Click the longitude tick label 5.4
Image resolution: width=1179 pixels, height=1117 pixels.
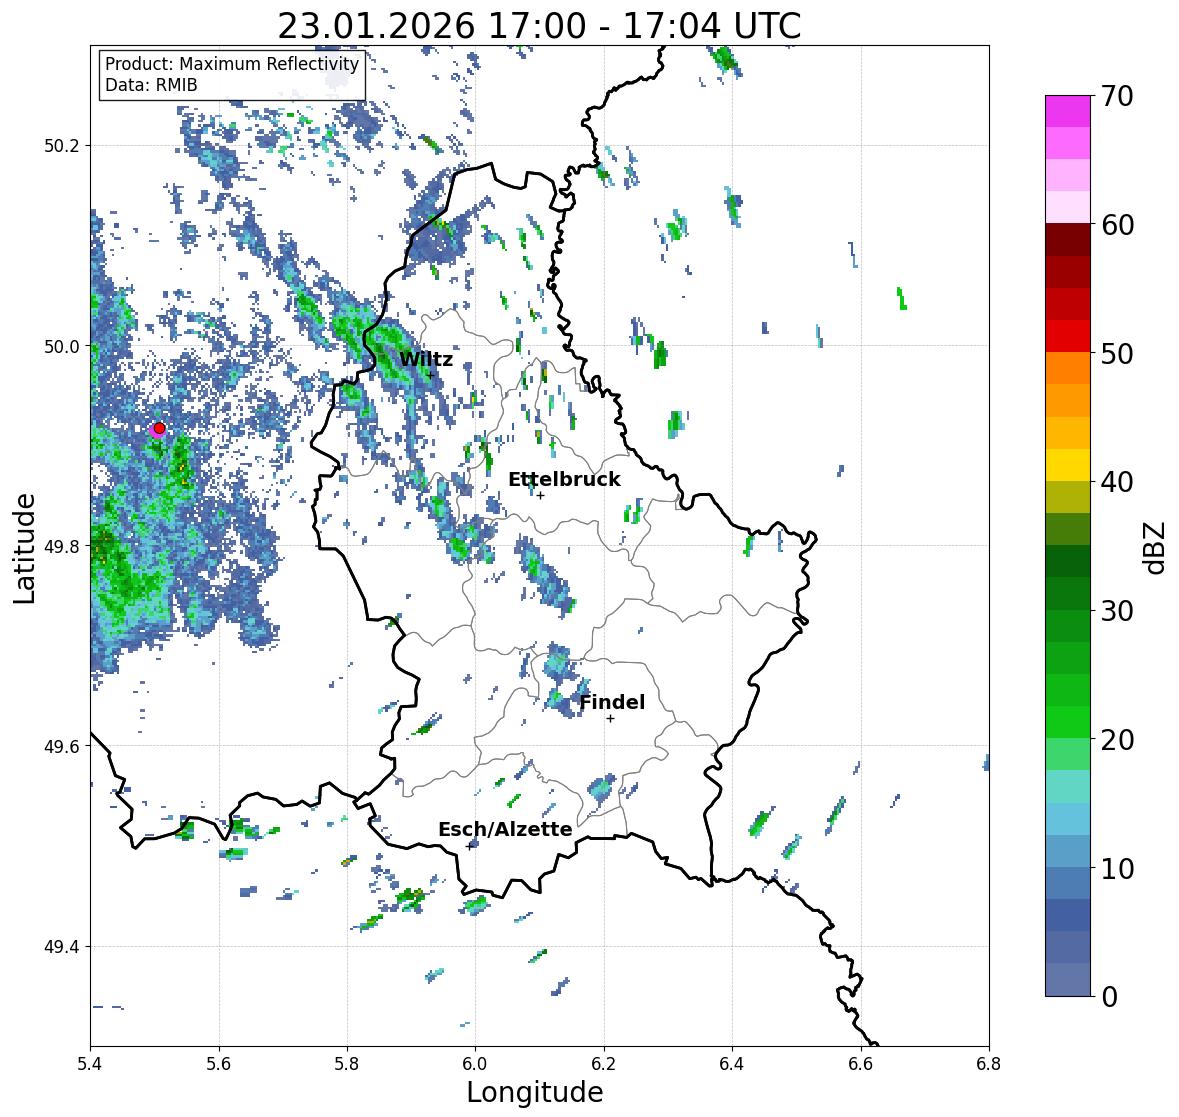tap(90, 1064)
